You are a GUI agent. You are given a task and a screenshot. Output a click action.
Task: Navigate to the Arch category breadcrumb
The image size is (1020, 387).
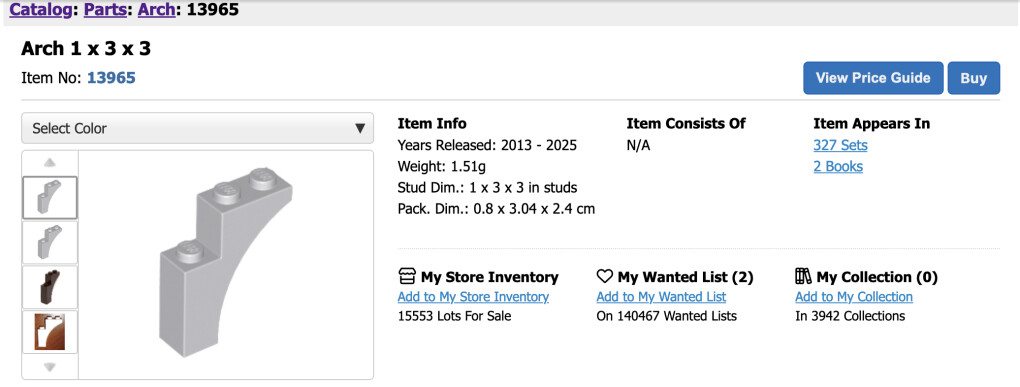156,10
